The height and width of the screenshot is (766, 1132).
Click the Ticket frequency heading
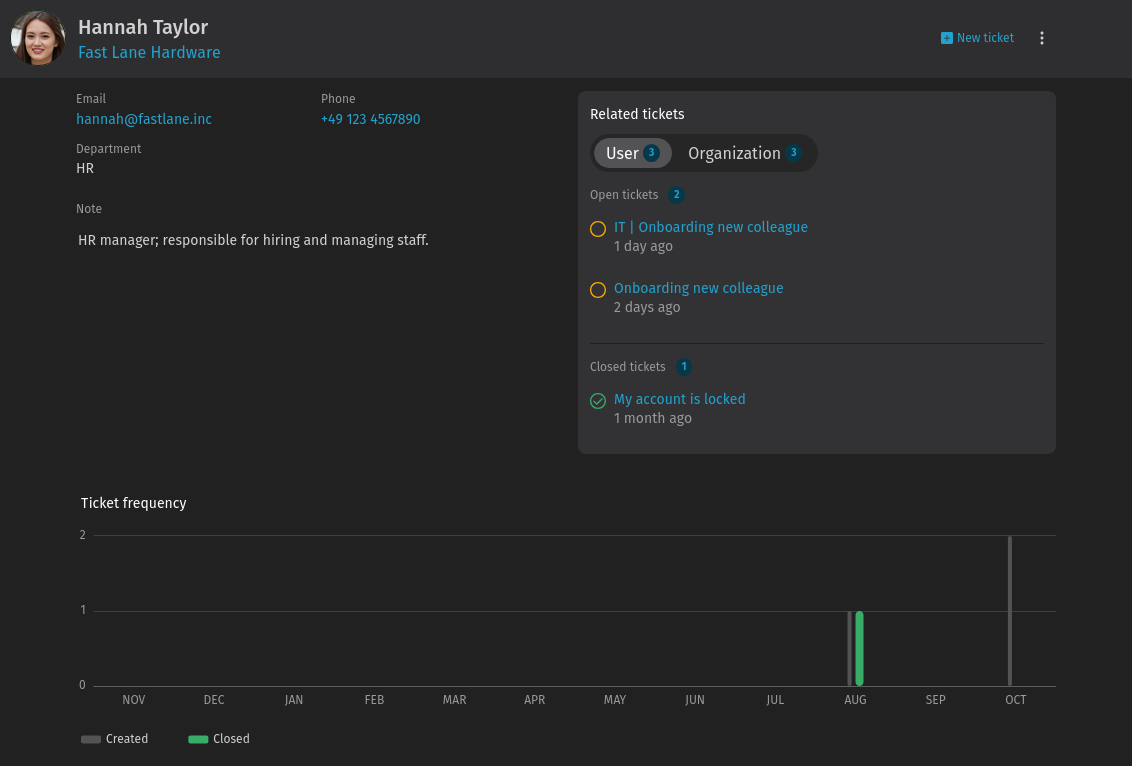[134, 503]
